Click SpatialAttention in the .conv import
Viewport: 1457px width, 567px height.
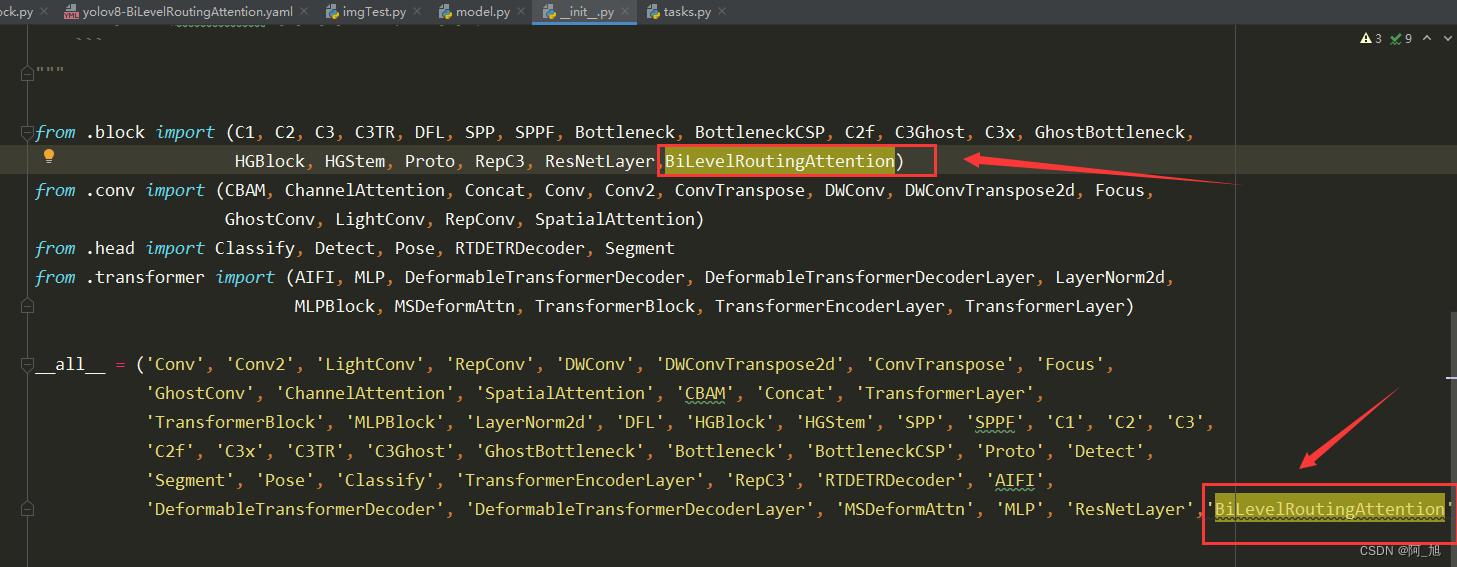pos(615,219)
